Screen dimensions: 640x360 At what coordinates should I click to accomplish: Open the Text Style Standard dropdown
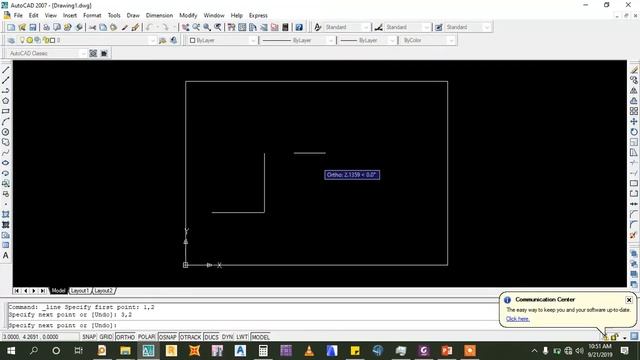(347, 27)
